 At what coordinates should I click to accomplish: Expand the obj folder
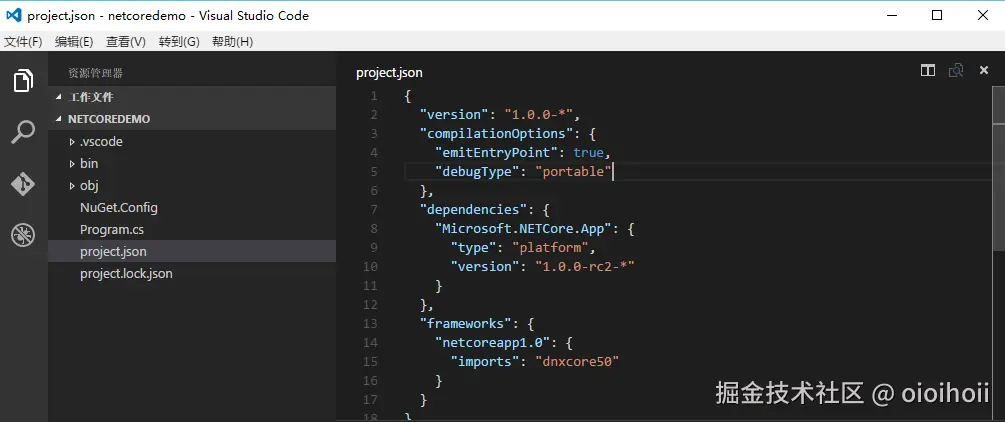[x=72, y=186]
